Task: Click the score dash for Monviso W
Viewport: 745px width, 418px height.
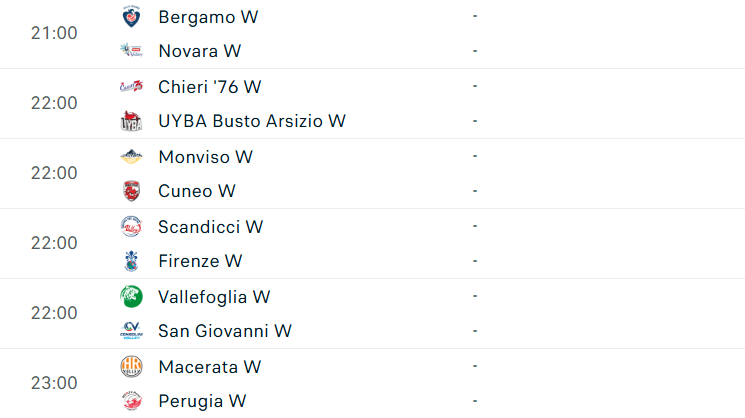Action: coord(474,157)
